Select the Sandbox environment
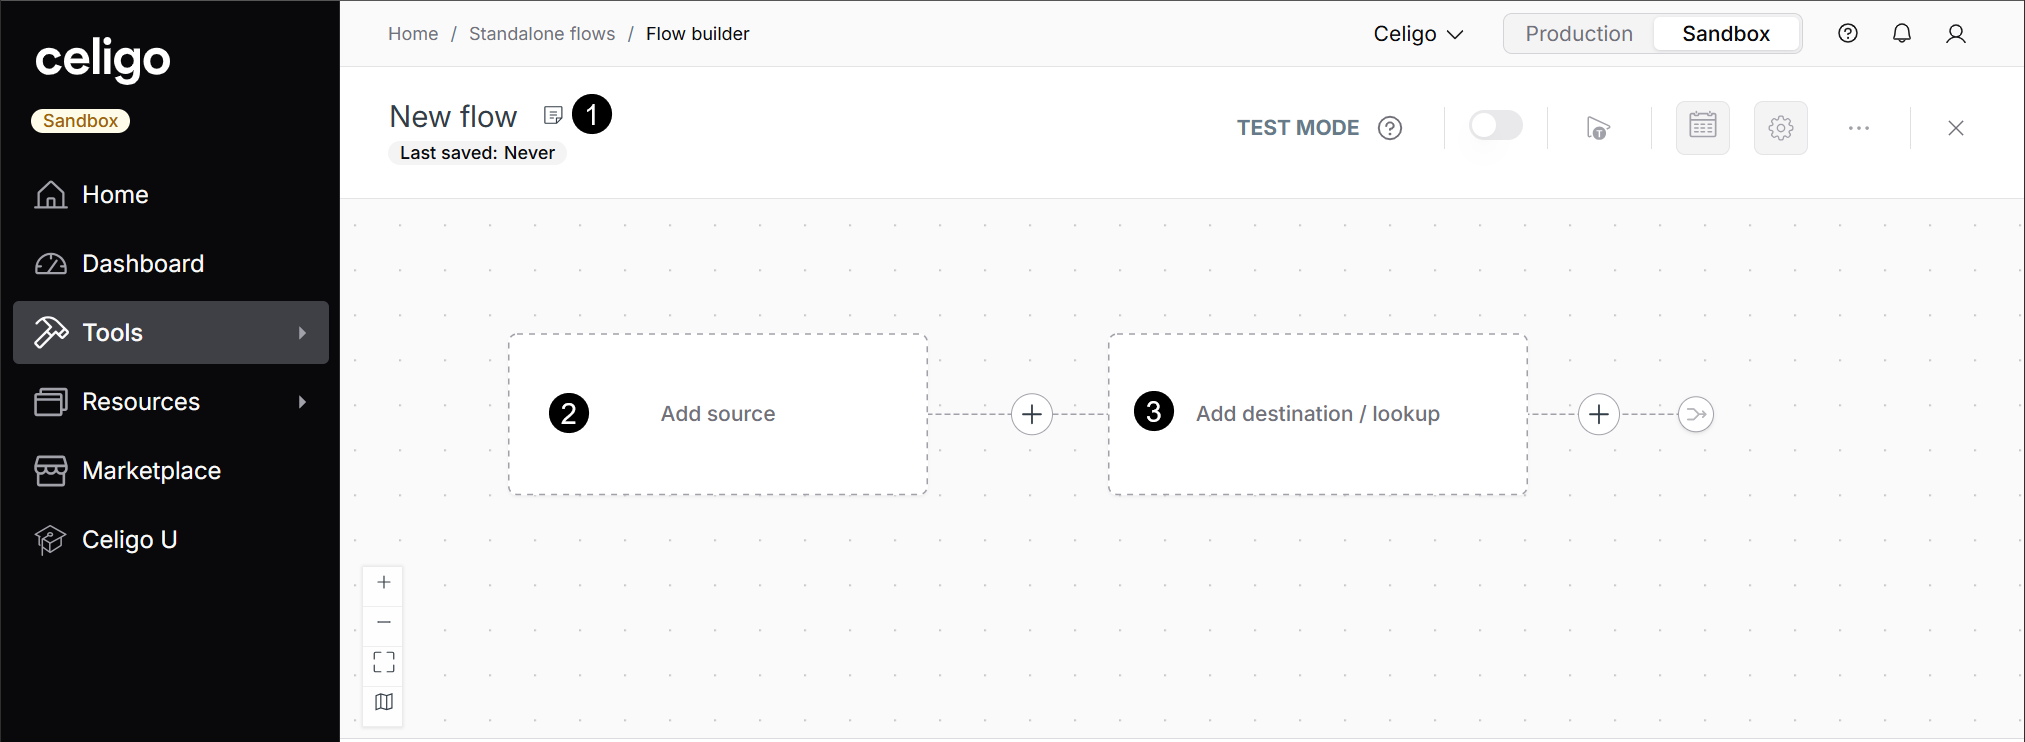 [1725, 34]
